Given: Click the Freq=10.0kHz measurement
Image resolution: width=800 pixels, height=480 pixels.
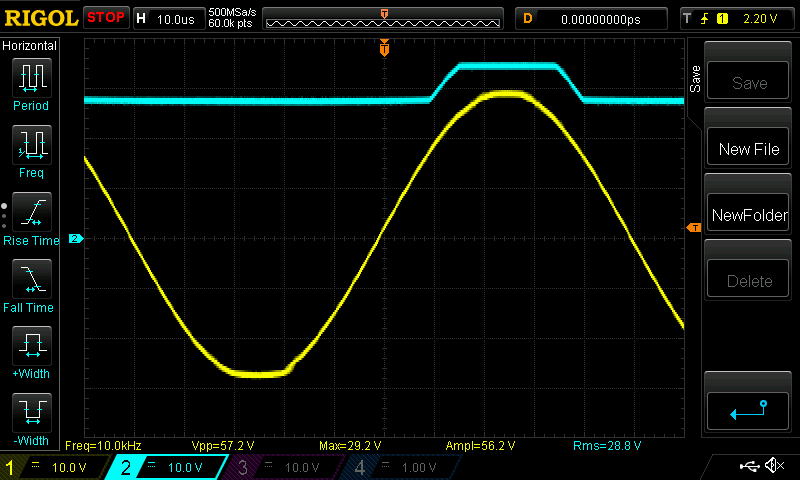Looking at the screenshot, I should point(103,446).
